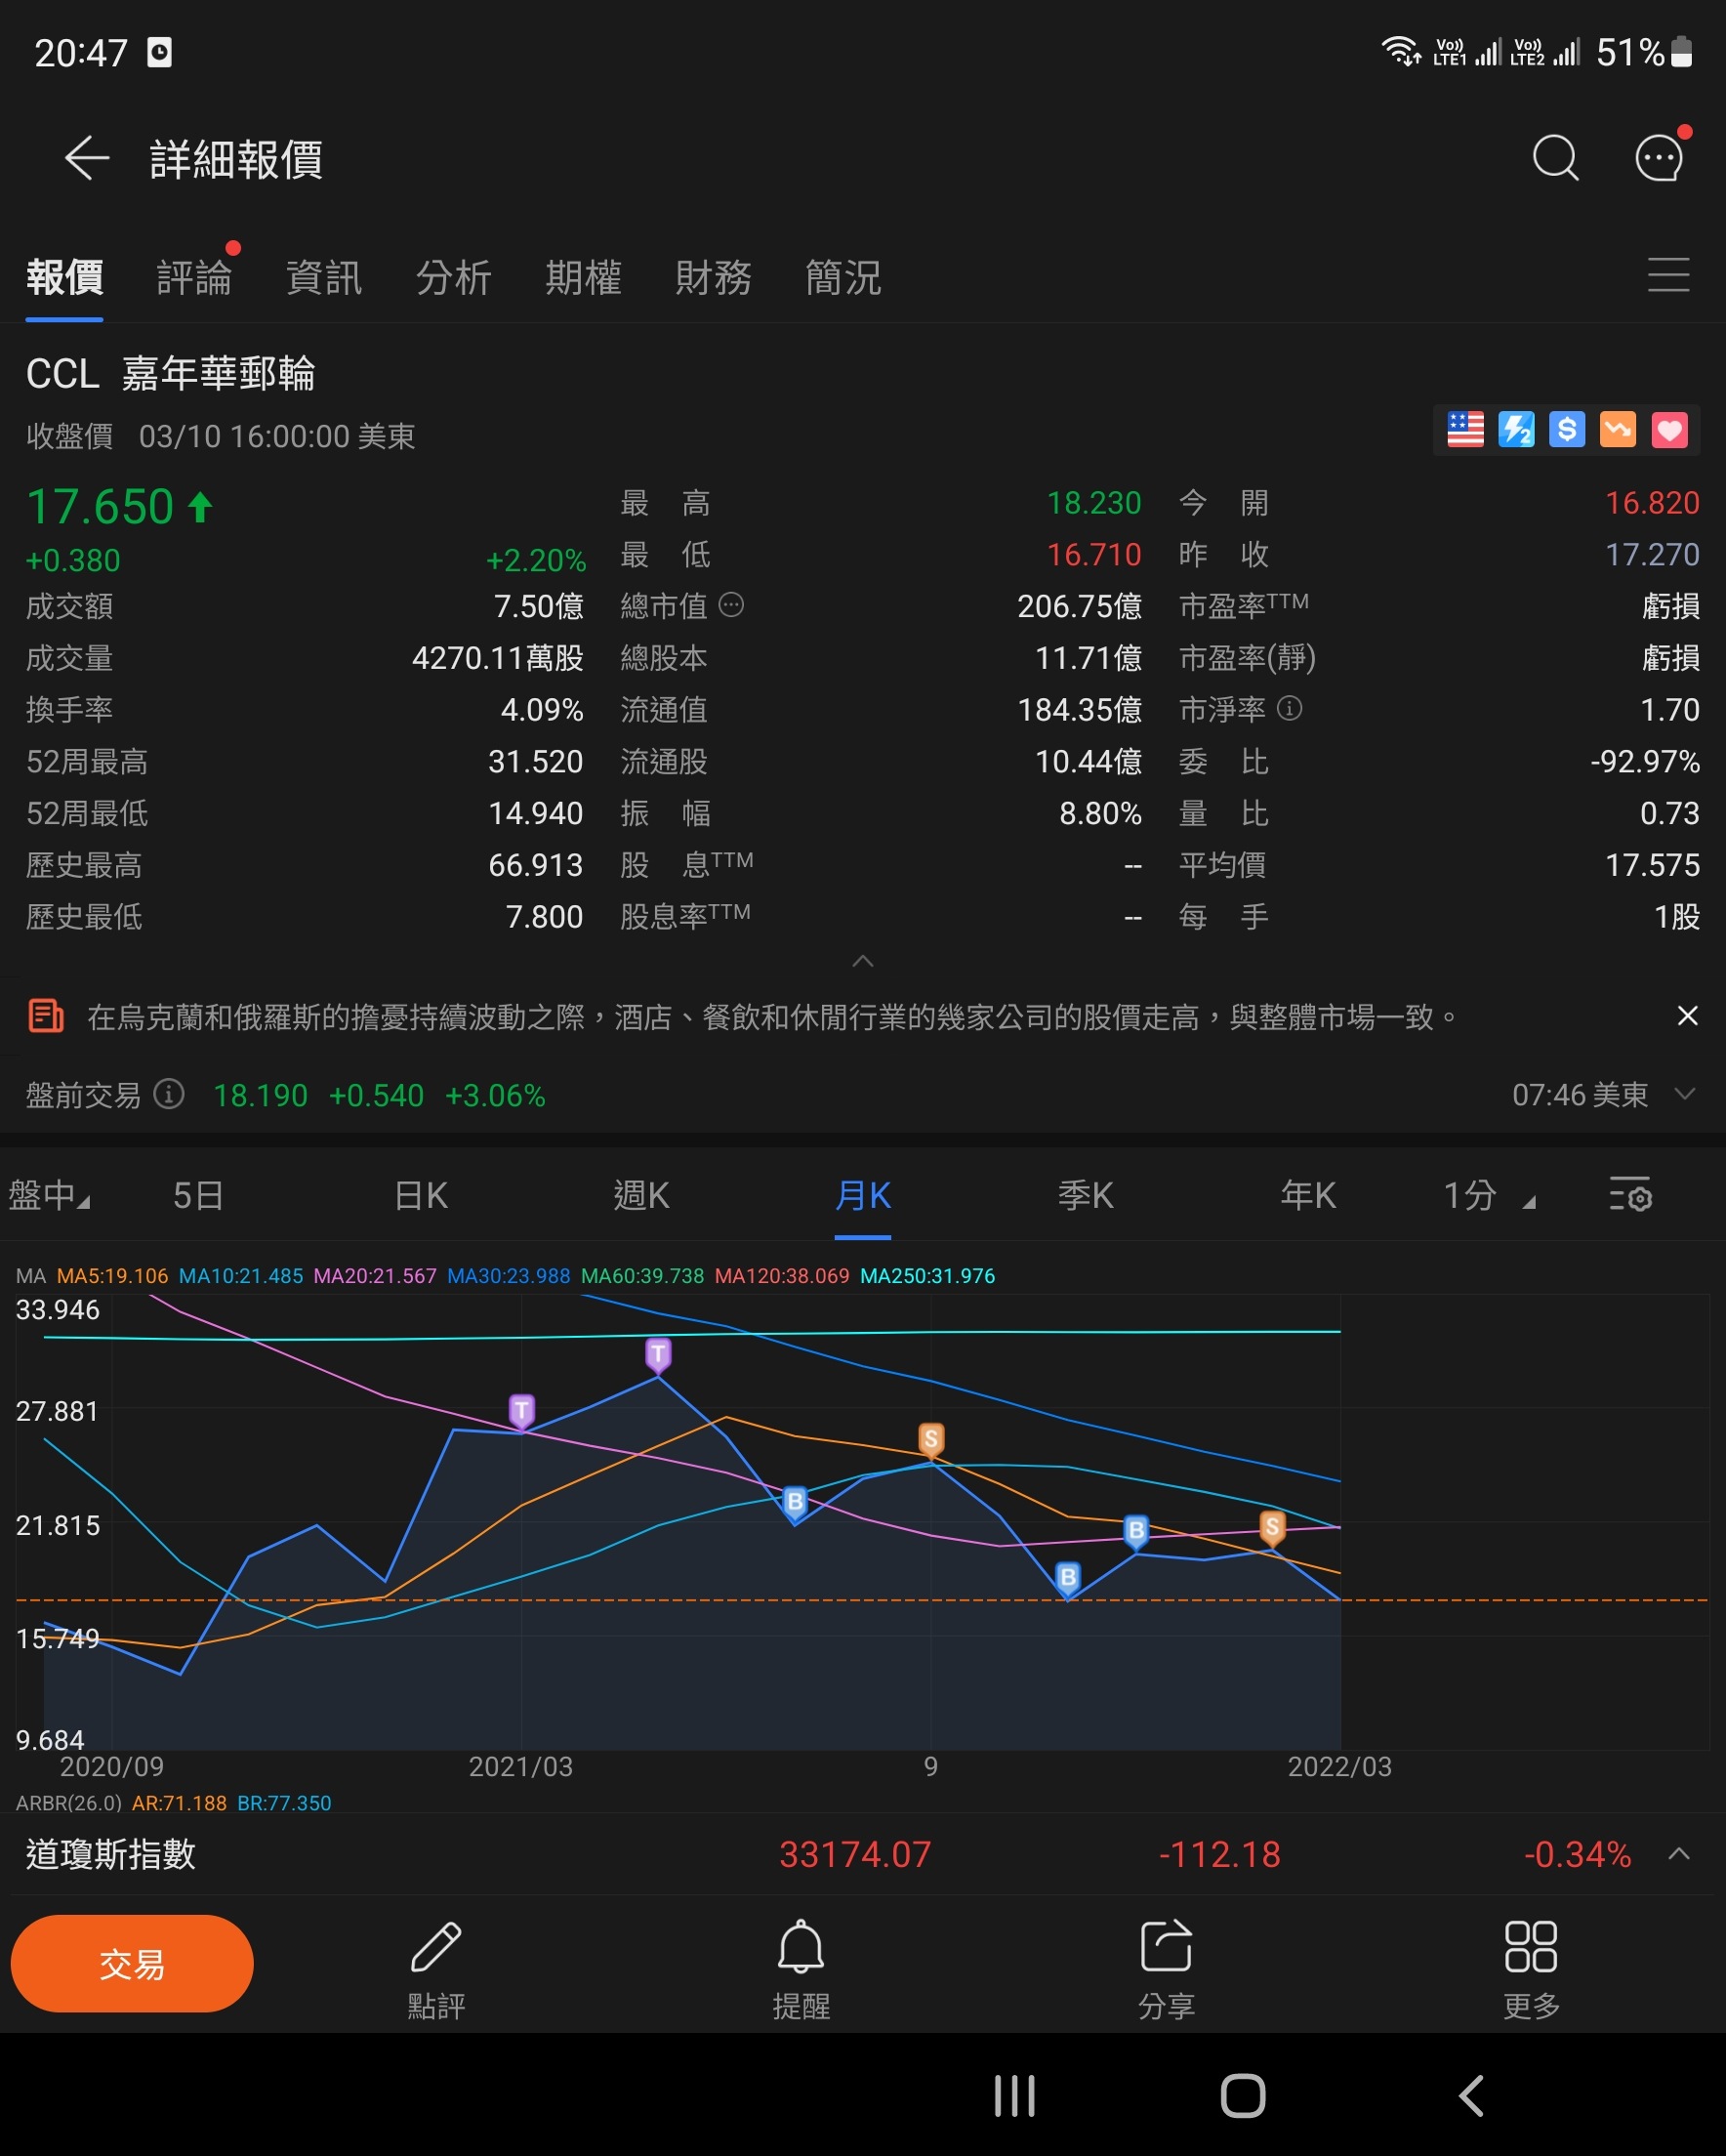Tap the first purple T marker

click(x=521, y=1411)
